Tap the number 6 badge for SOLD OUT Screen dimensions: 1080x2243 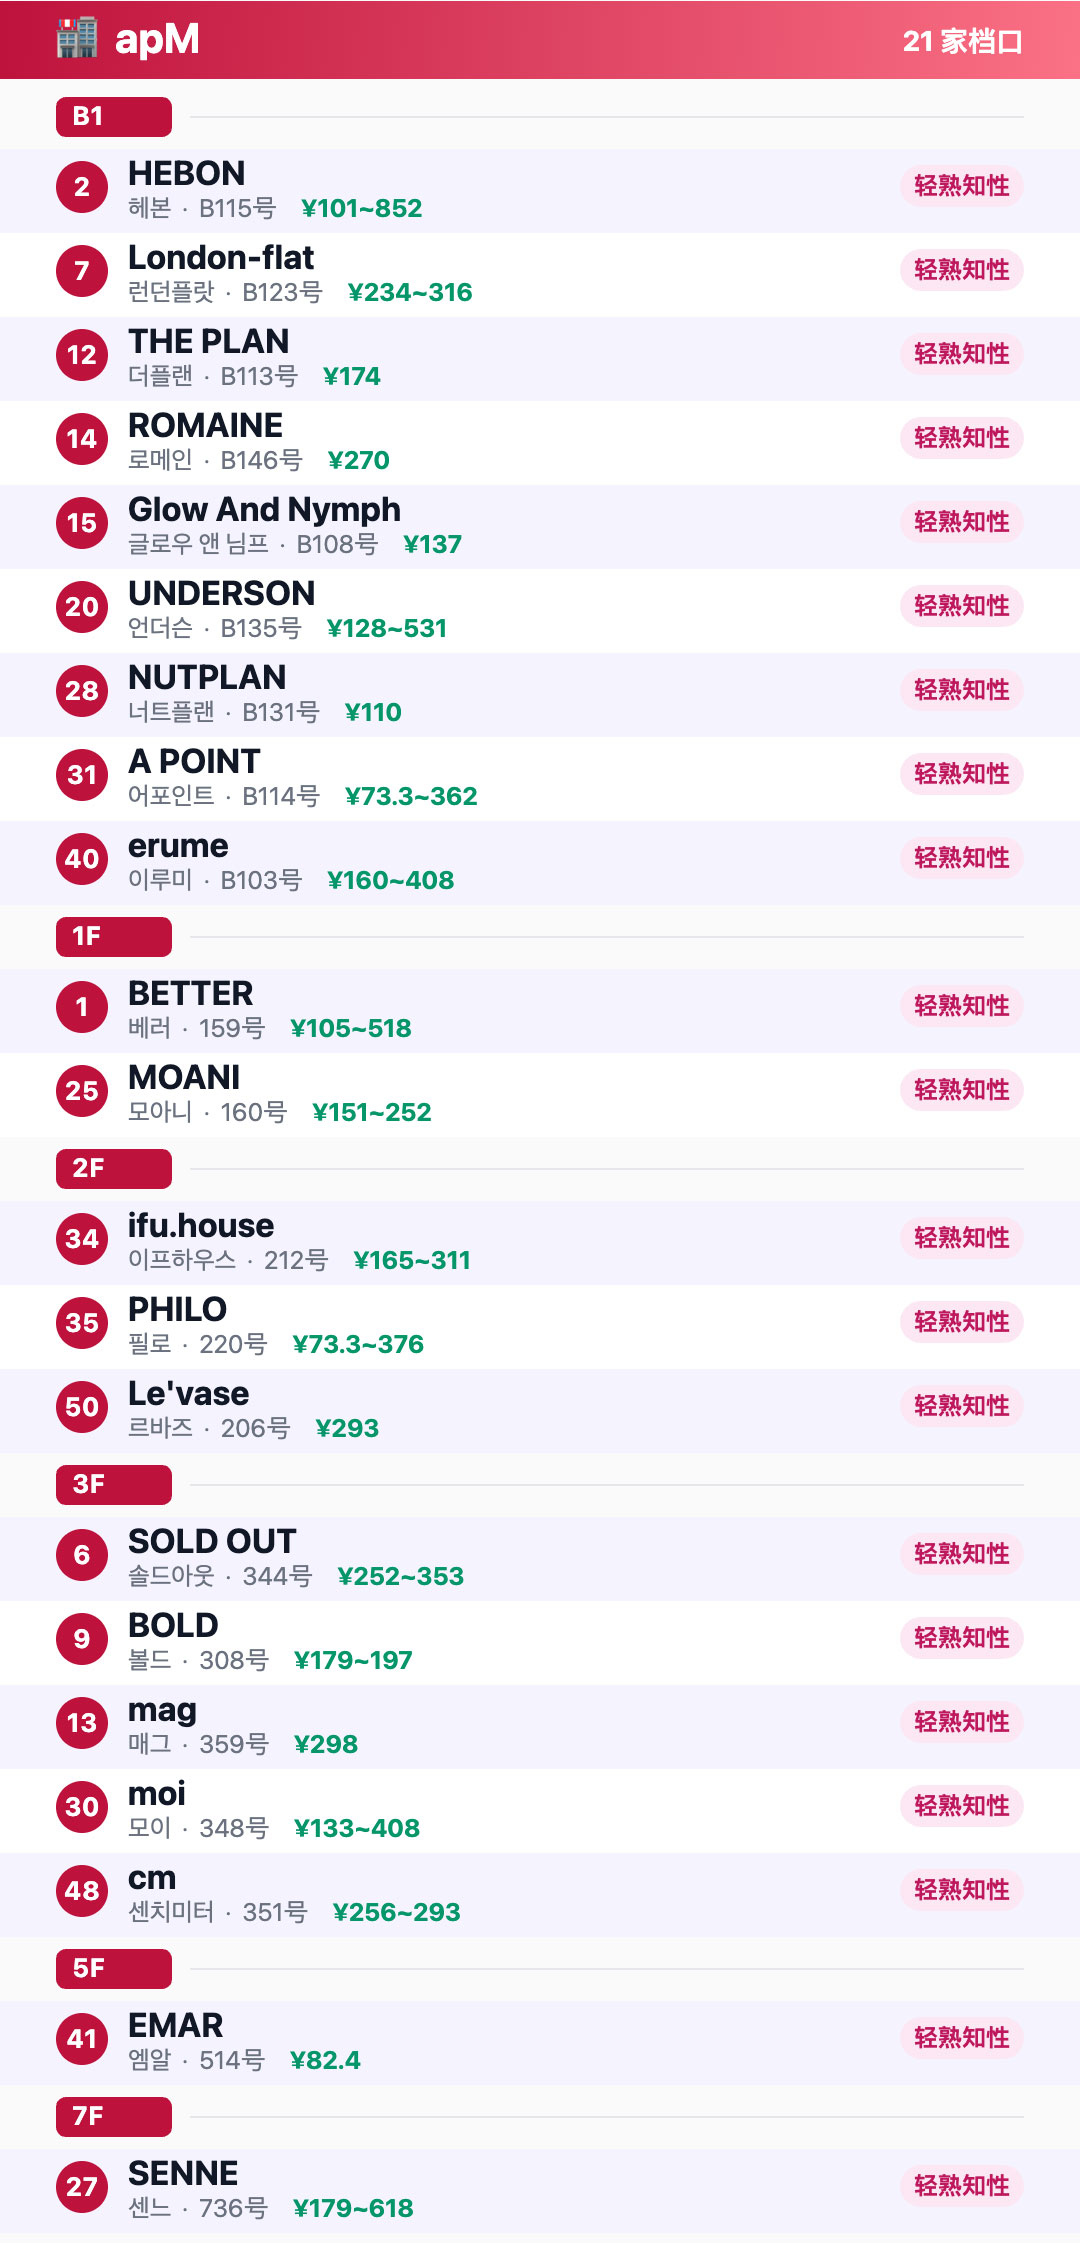[82, 1555]
